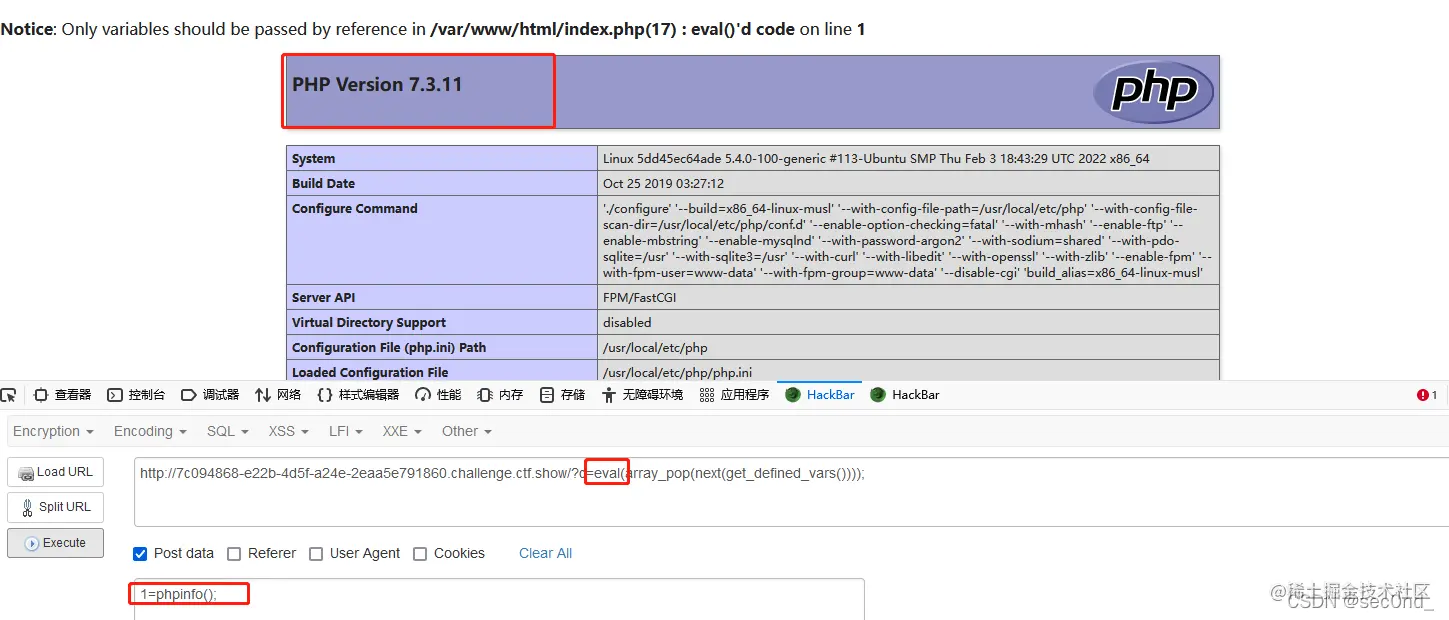Screen dimensions: 1449x620
Task: Expand the XXE dropdown
Action: pos(403,431)
